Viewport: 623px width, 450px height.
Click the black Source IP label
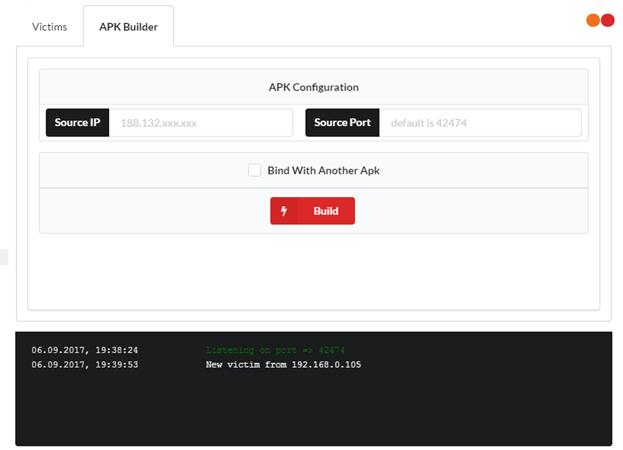coord(77,123)
